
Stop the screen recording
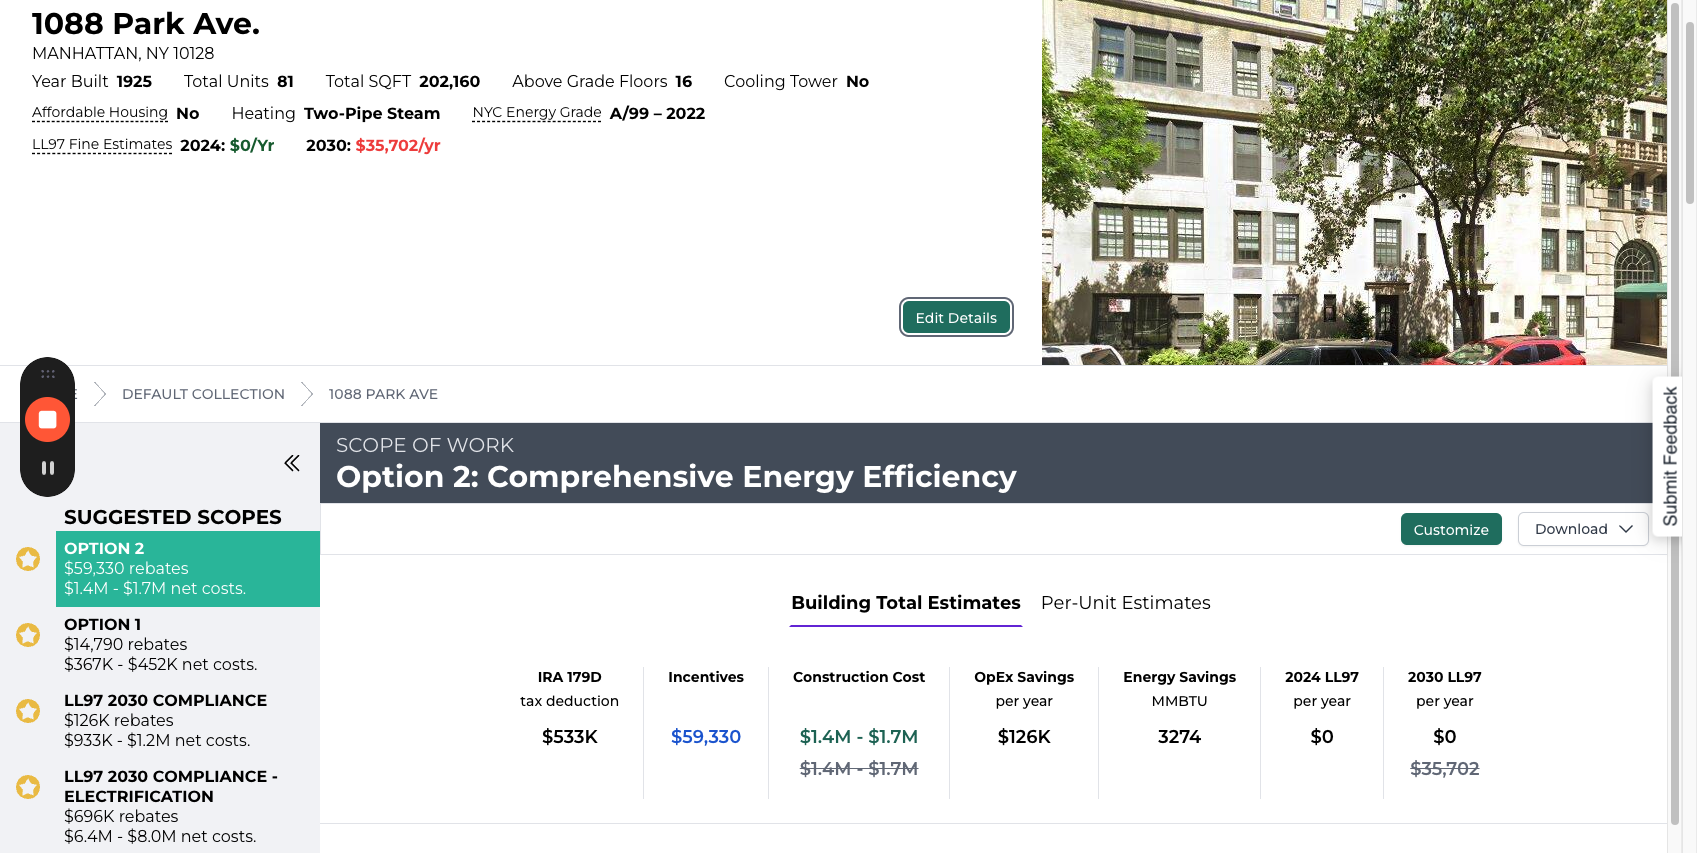pyautogui.click(x=47, y=420)
